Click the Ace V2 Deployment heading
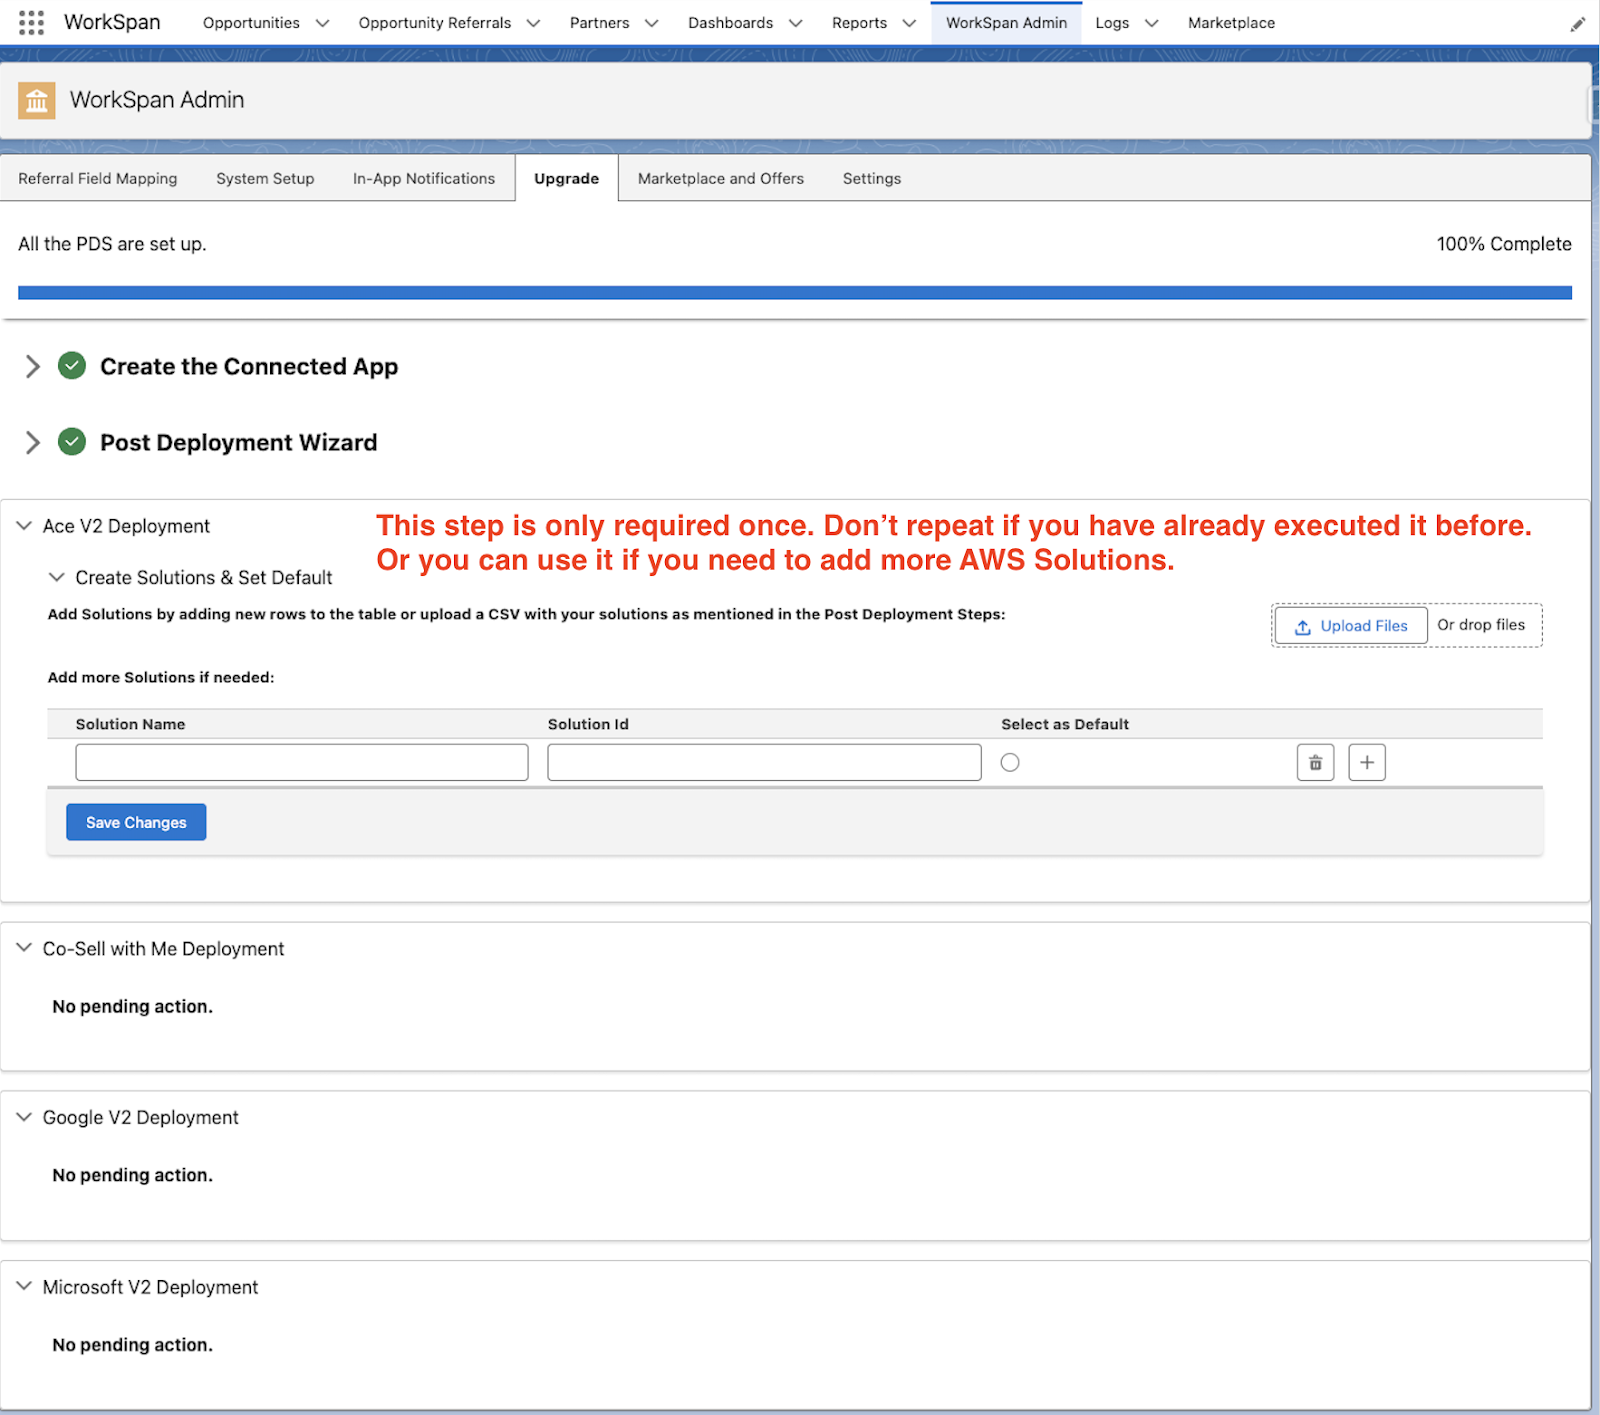1600x1415 pixels. tap(126, 526)
